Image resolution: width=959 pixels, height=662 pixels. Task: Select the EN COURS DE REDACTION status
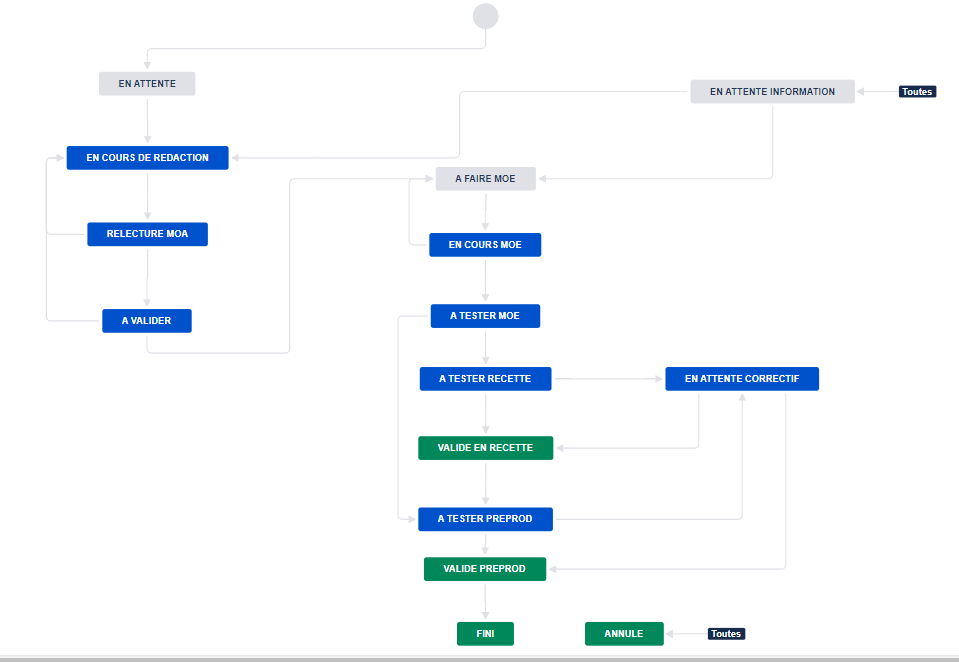click(147, 158)
